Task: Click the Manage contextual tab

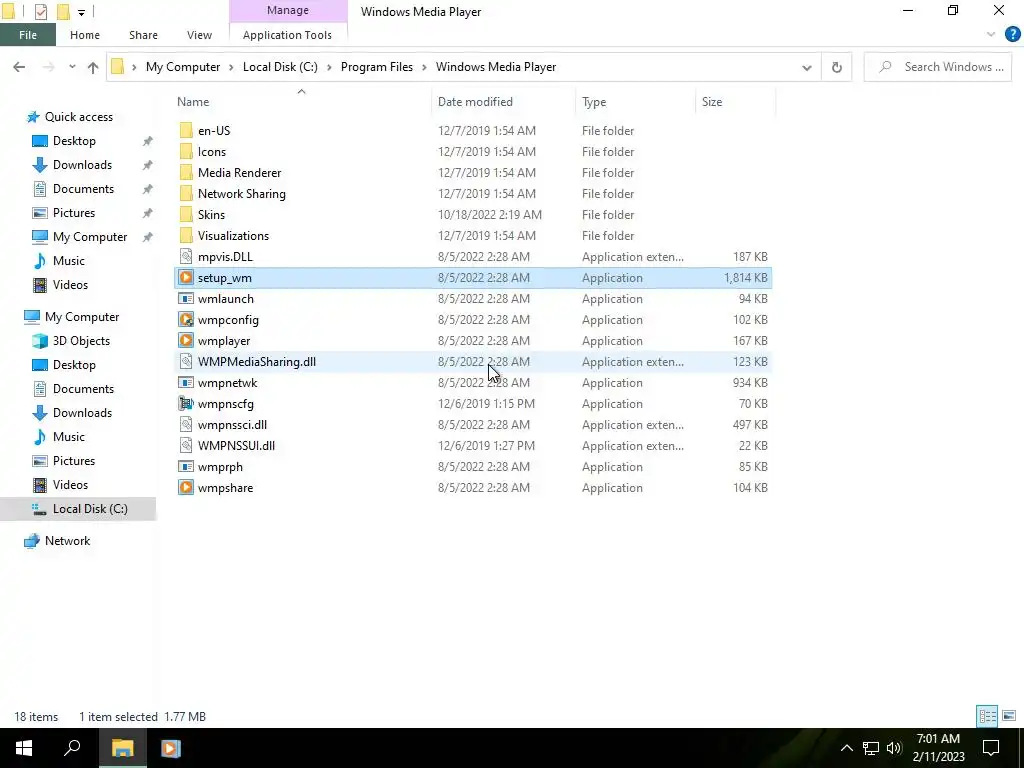Action: click(x=287, y=10)
